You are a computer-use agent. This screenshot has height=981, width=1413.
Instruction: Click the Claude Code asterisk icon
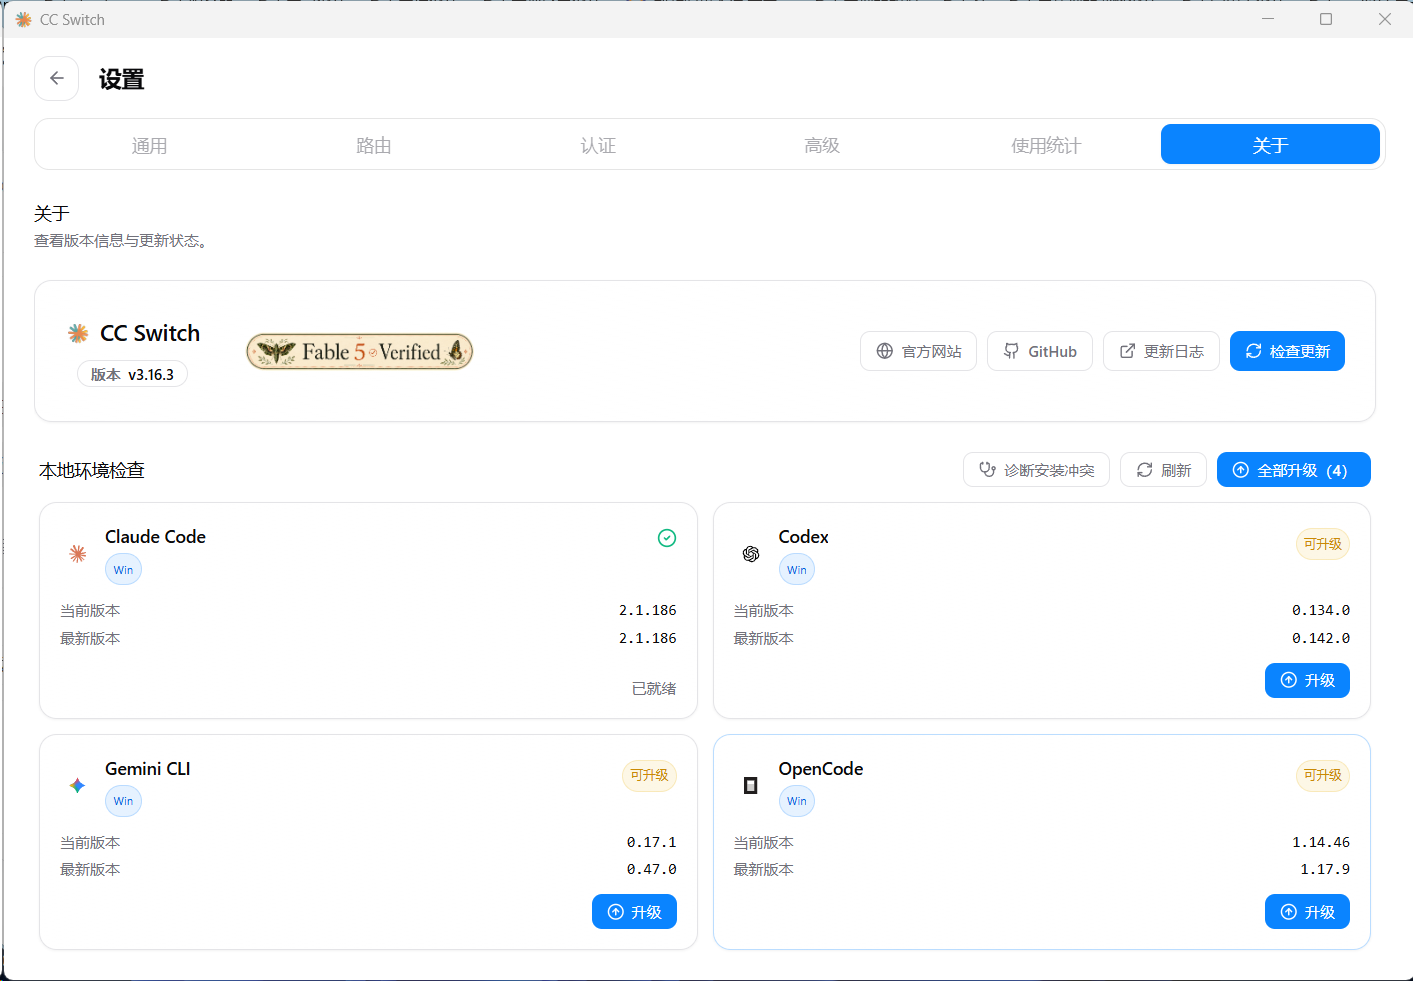tap(78, 553)
